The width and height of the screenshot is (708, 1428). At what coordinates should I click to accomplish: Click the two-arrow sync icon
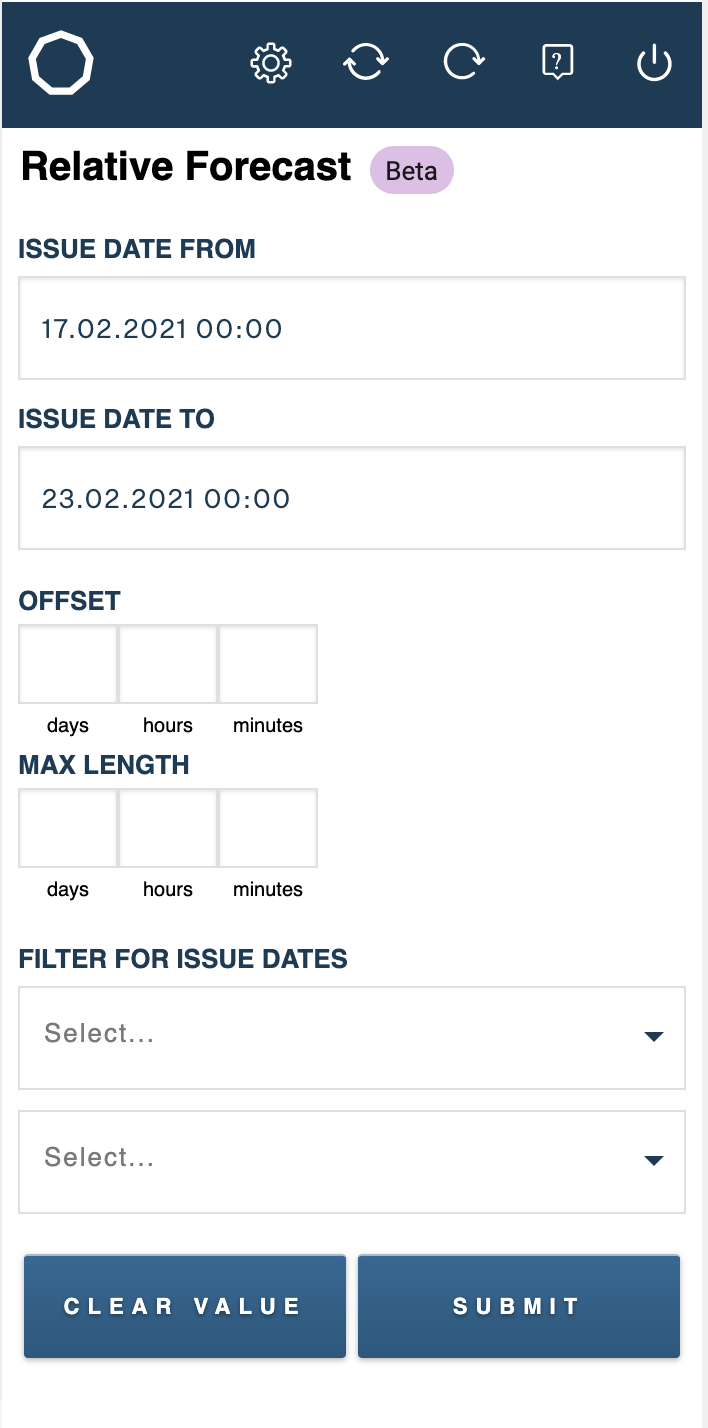366,64
